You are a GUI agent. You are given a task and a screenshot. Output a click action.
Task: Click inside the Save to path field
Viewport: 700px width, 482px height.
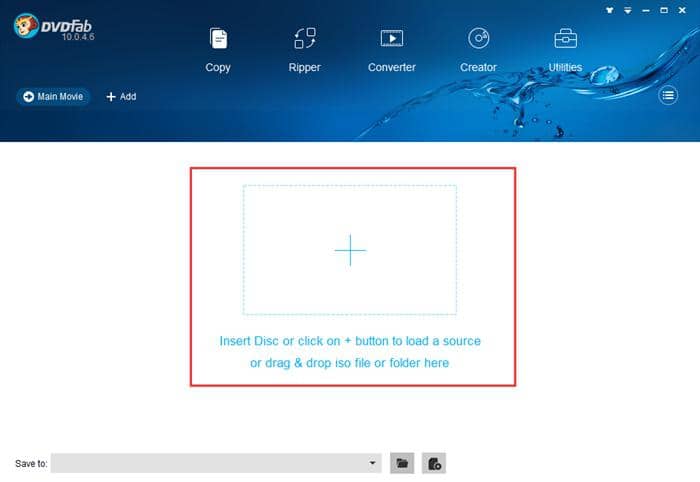coord(210,463)
